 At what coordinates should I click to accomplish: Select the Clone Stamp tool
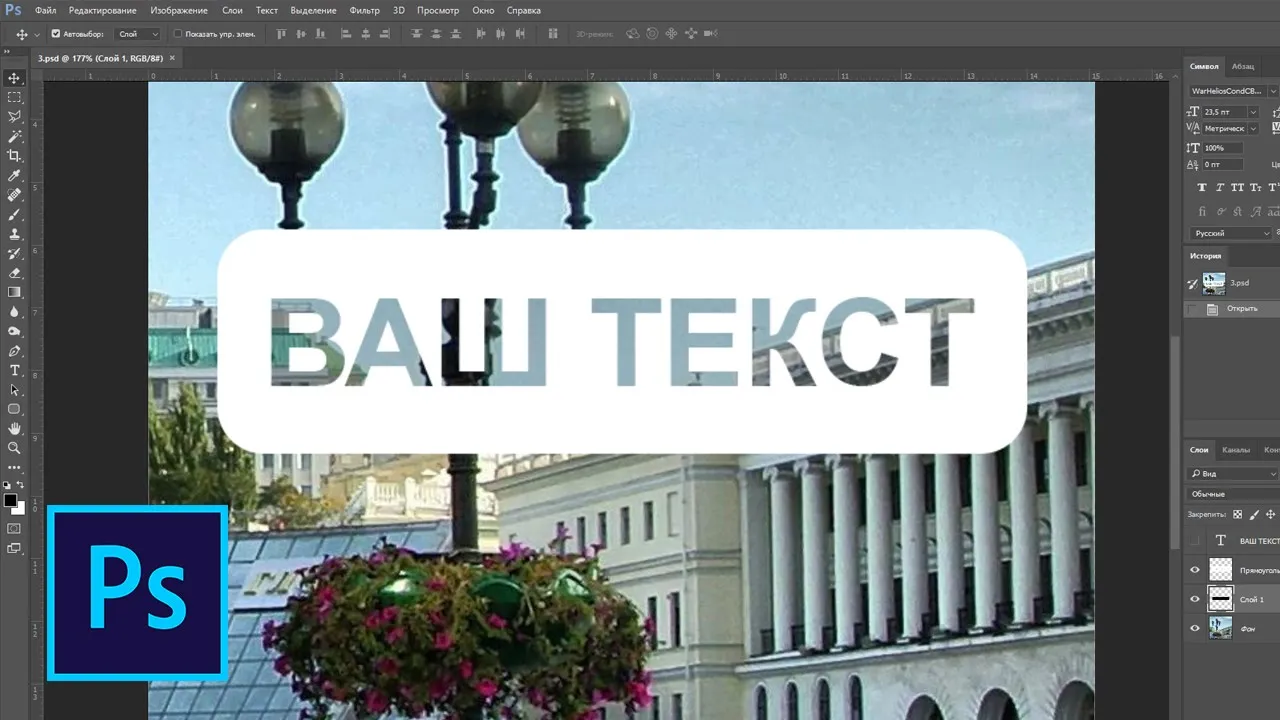(14, 234)
